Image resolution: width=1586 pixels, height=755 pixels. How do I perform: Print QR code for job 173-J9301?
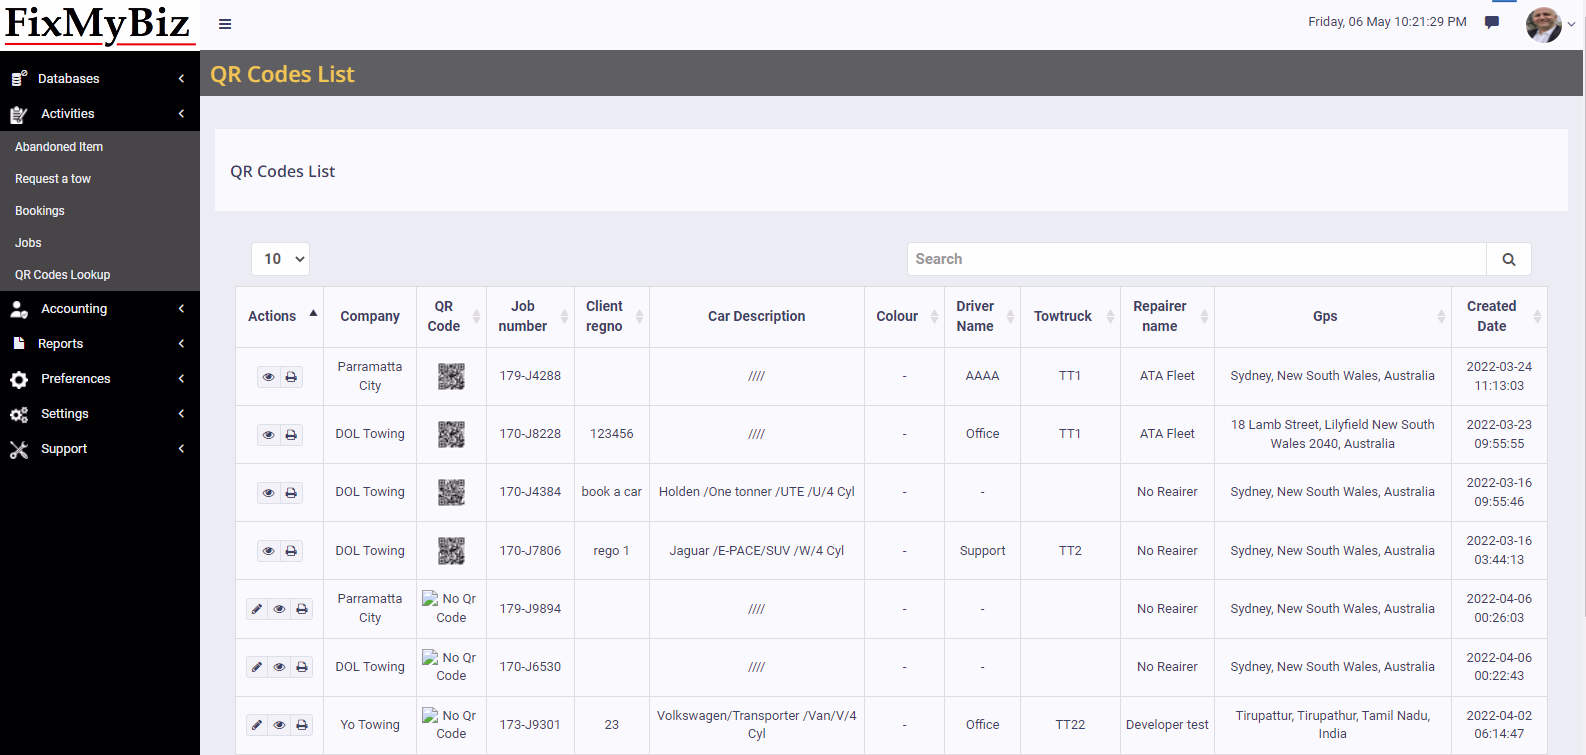tap(302, 725)
